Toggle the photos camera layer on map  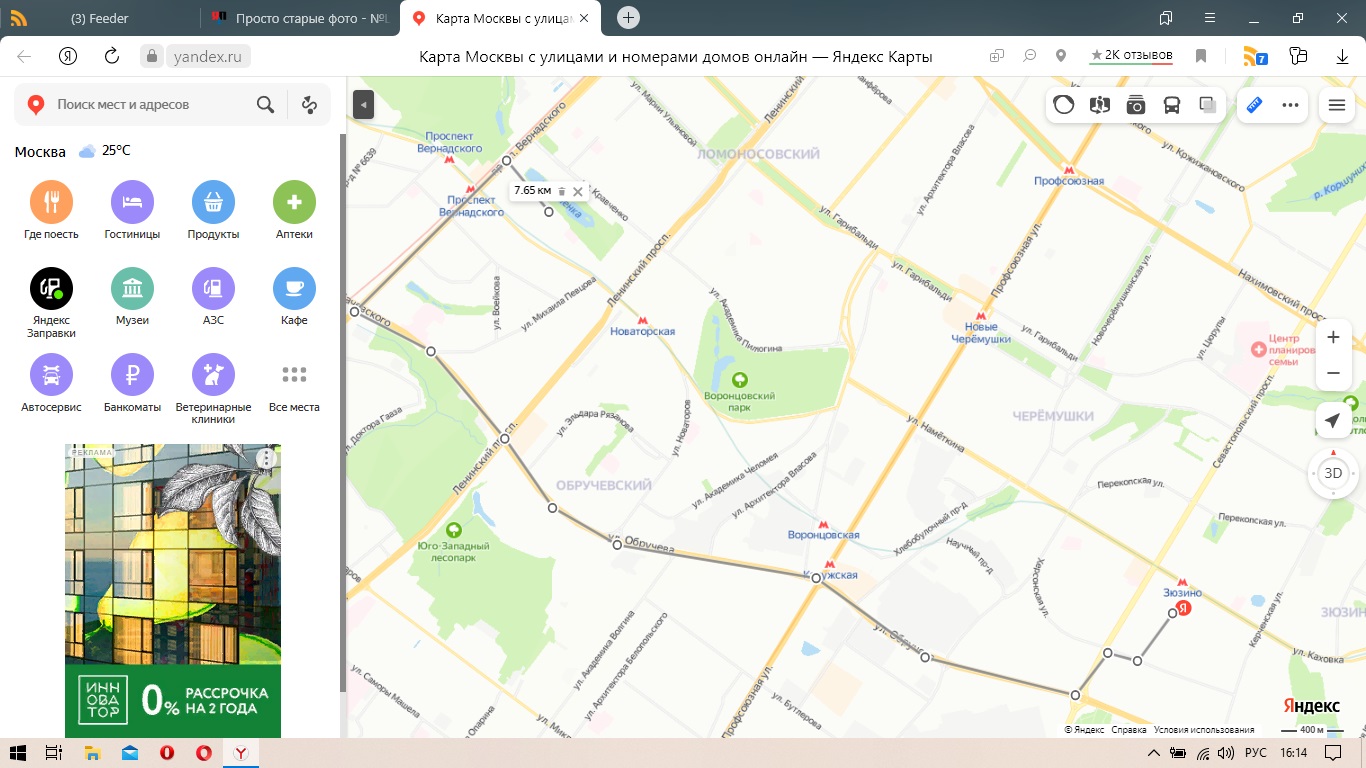[x=1136, y=104]
